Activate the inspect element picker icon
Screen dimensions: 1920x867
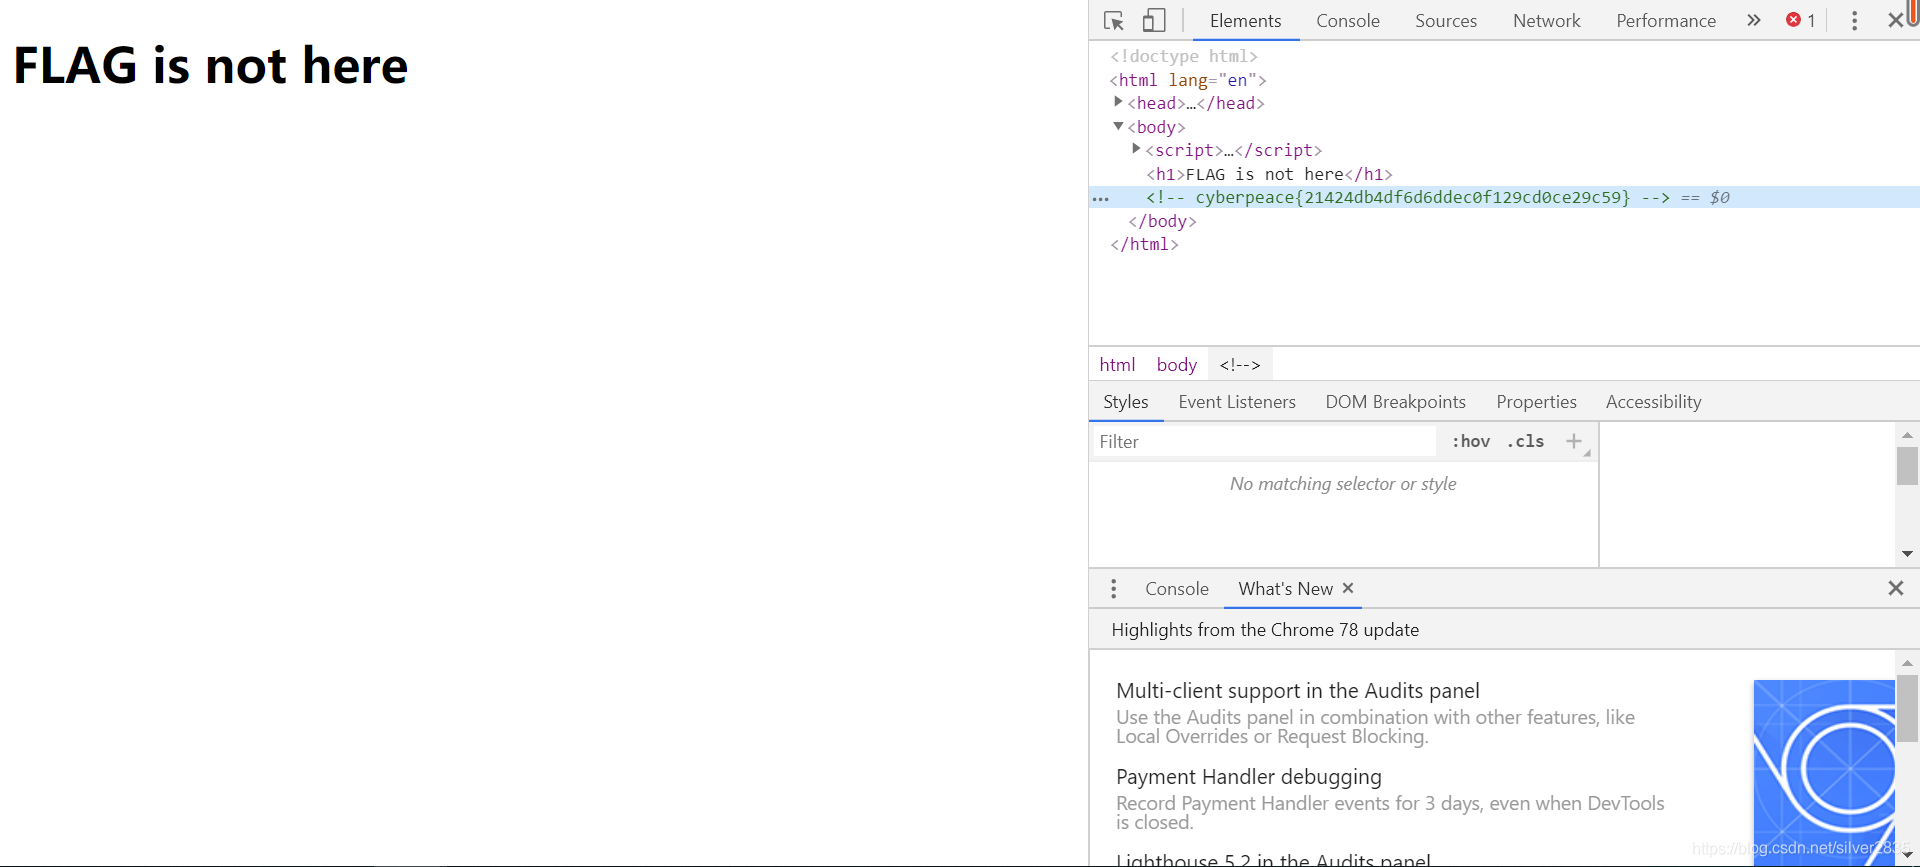click(x=1114, y=20)
